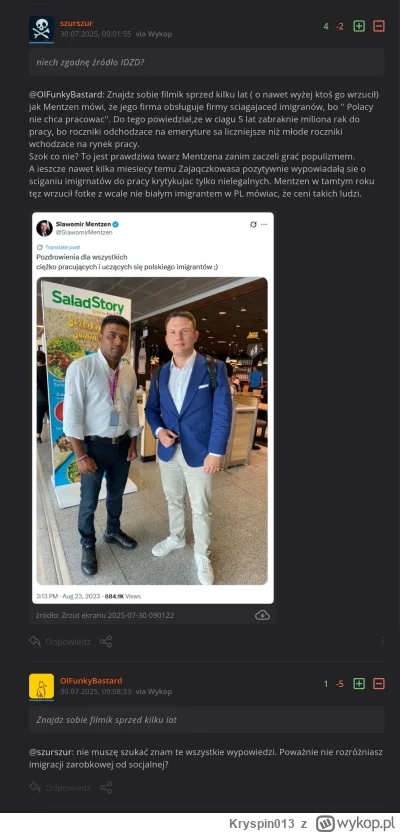The image size is (400, 833).
Task: Share szurszur's comment using the share icon
Action: [106, 641]
